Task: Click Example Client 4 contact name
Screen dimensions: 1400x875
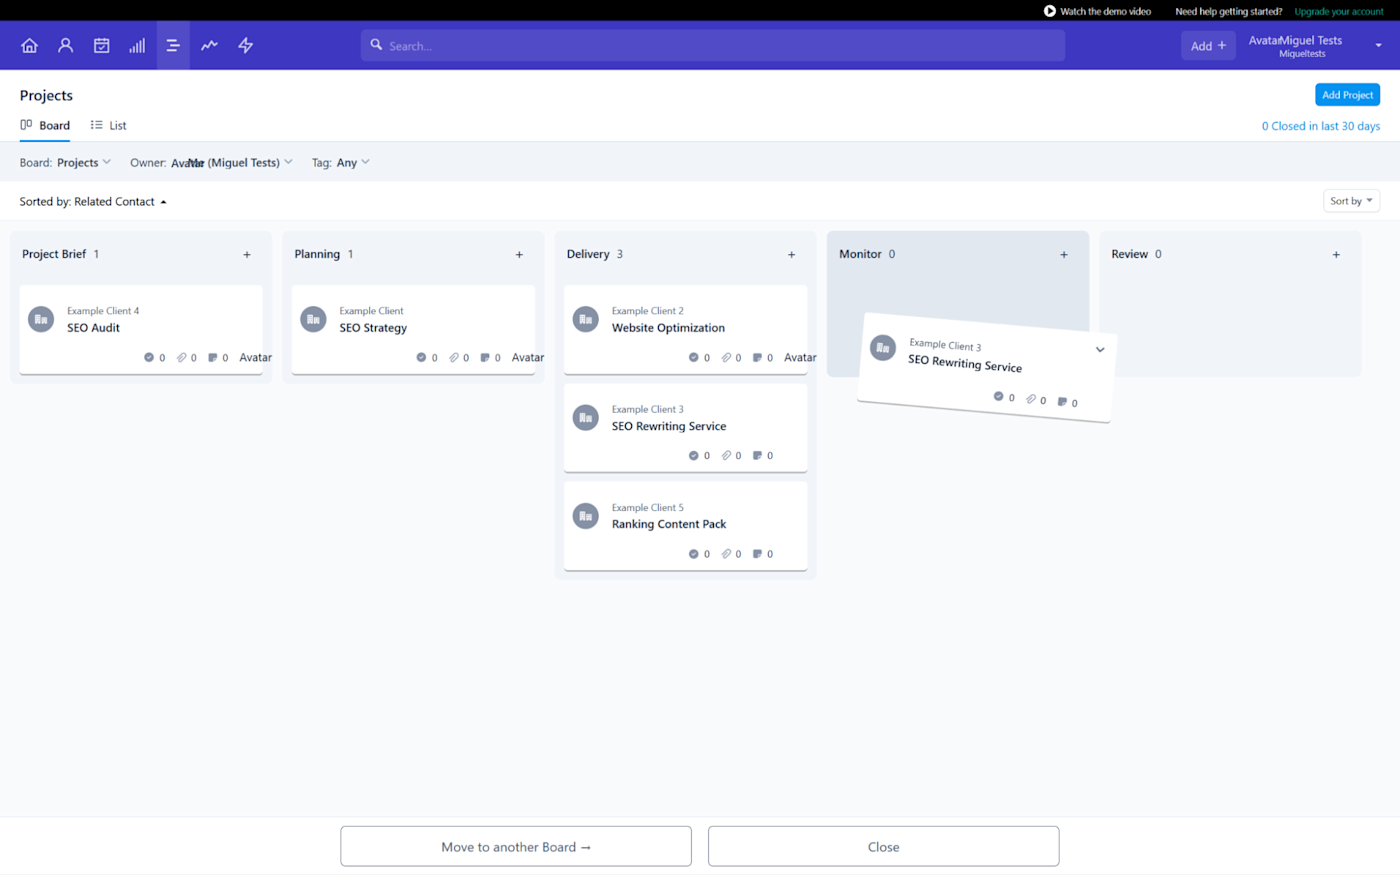Action: point(103,311)
